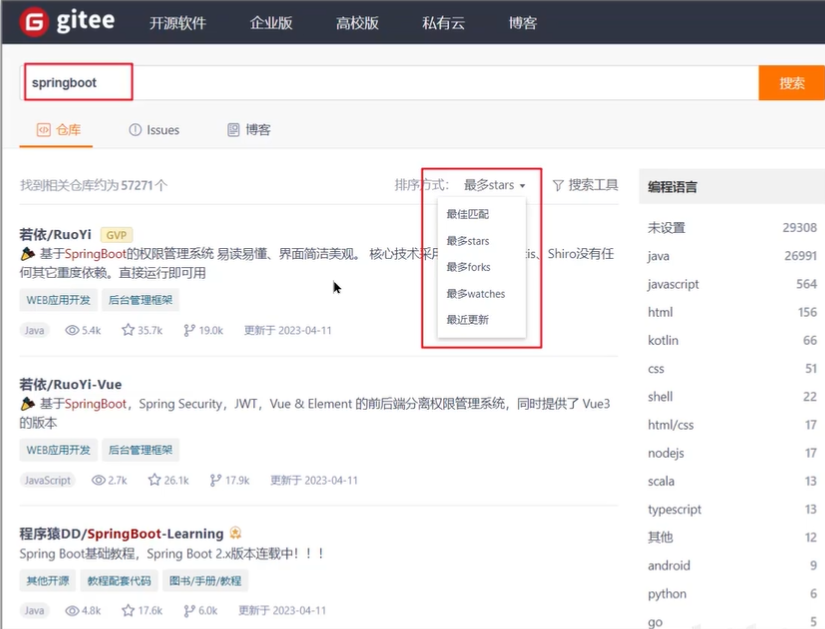Image resolution: width=825 pixels, height=629 pixels.
Task: Click 后台管理框架 tag under 若依/RuoYi
Action: 140,300
